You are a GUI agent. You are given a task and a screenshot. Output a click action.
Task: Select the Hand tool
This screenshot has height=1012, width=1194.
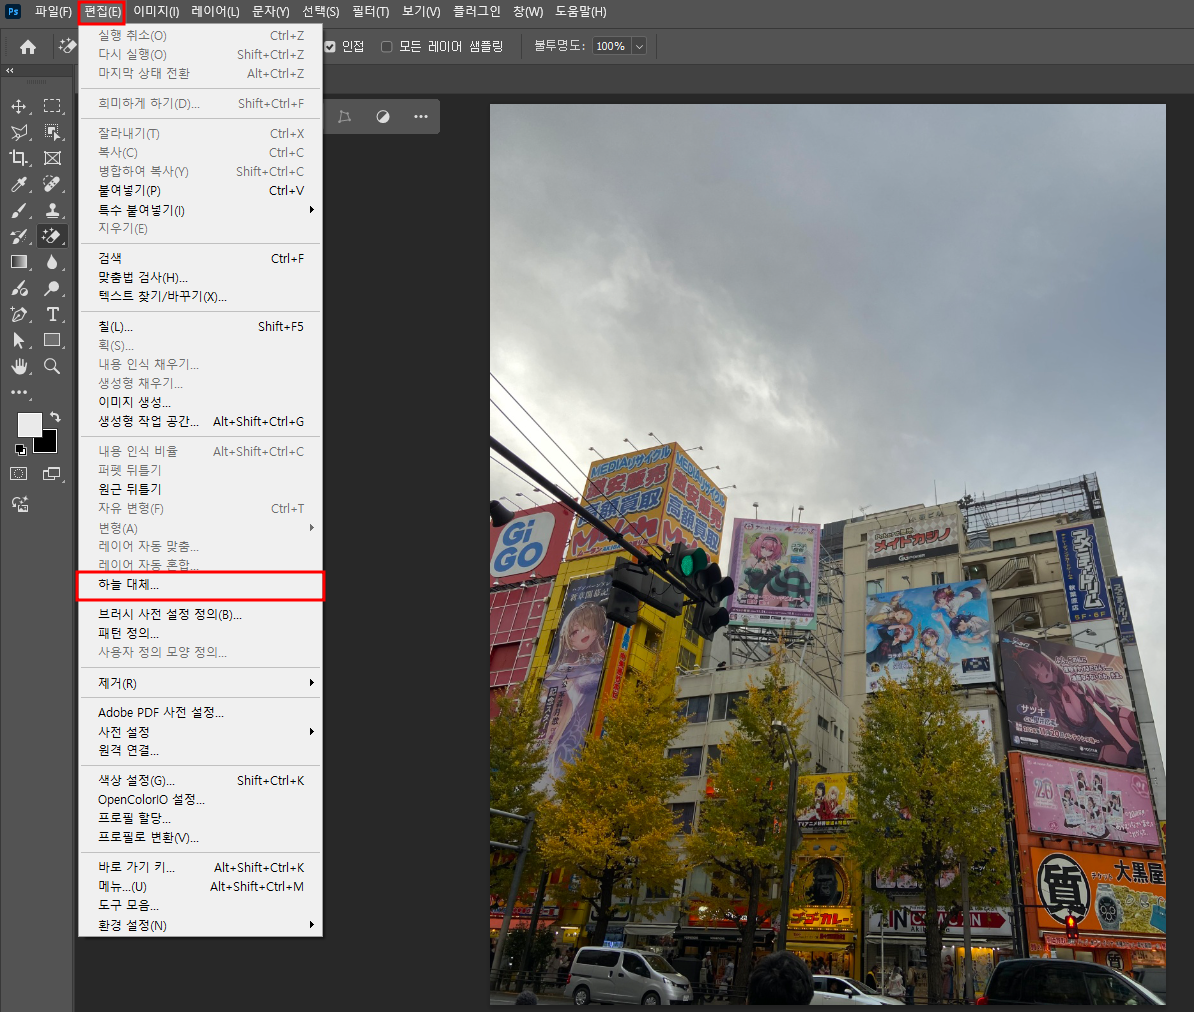(x=19, y=366)
